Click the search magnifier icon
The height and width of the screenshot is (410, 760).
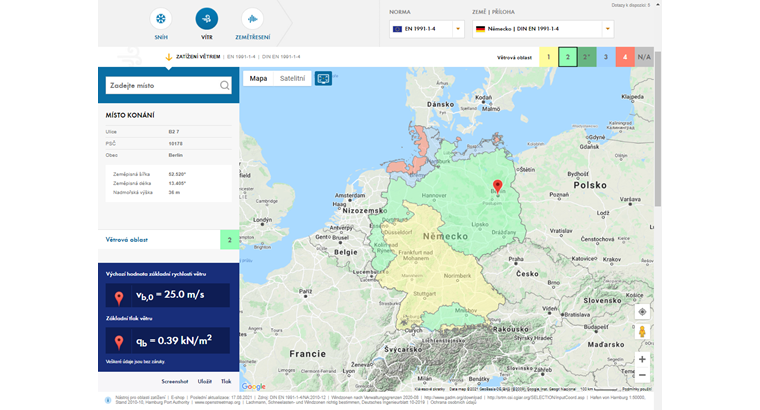(224, 85)
